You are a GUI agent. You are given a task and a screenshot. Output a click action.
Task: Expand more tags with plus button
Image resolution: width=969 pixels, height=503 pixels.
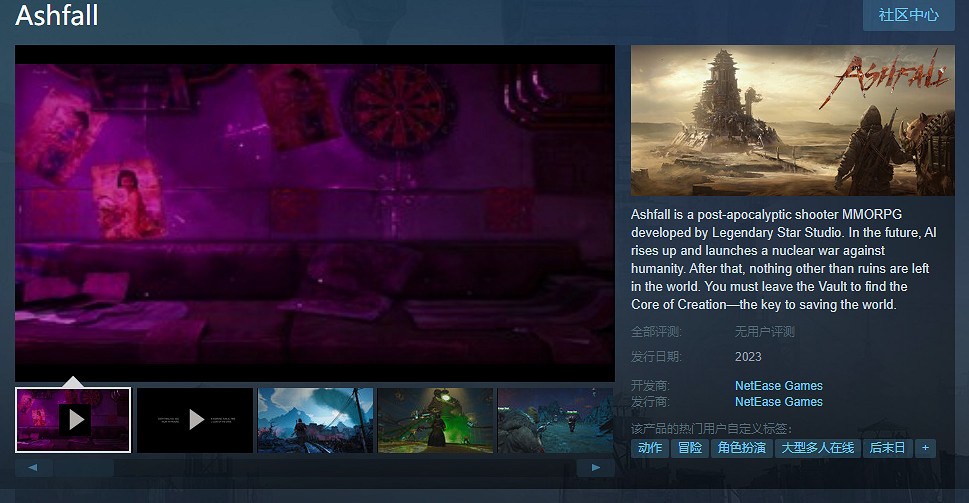[925, 448]
